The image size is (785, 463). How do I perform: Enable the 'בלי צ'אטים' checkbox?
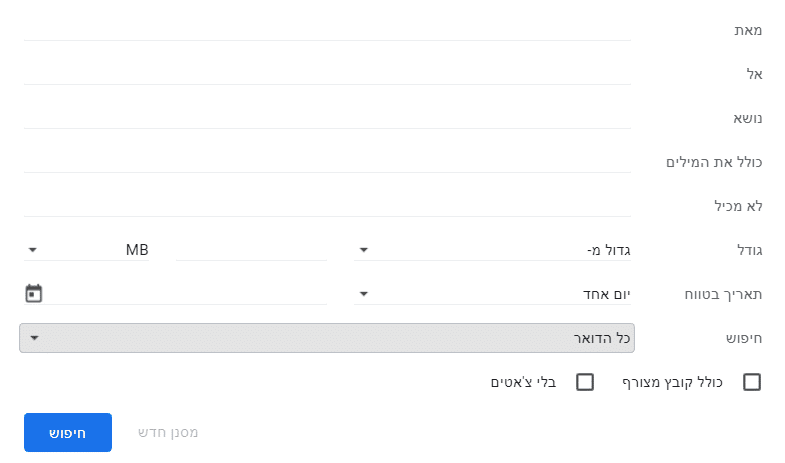click(585, 382)
